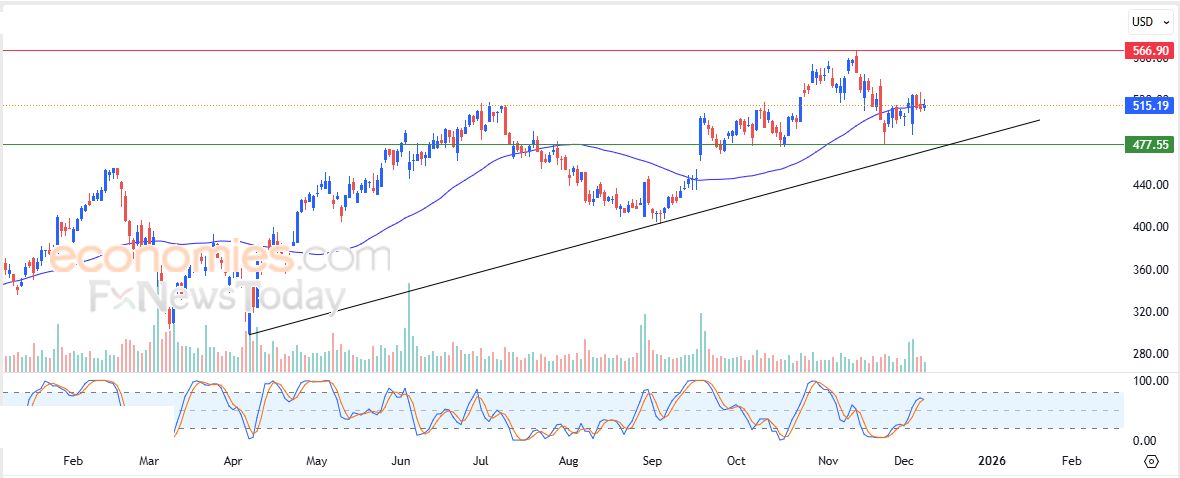Click the Nov label on time axis
Image resolution: width=1180 pixels, height=478 pixels.
[827, 461]
